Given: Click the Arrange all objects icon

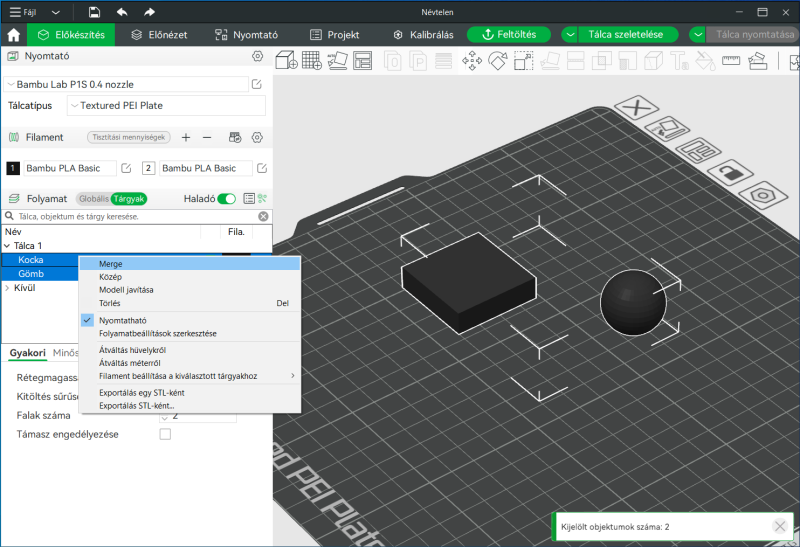Looking at the screenshot, I should click(362, 61).
